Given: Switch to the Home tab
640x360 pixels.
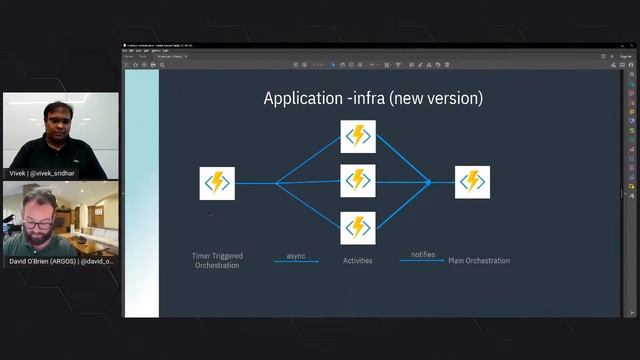Looking at the screenshot, I should (x=128, y=57).
